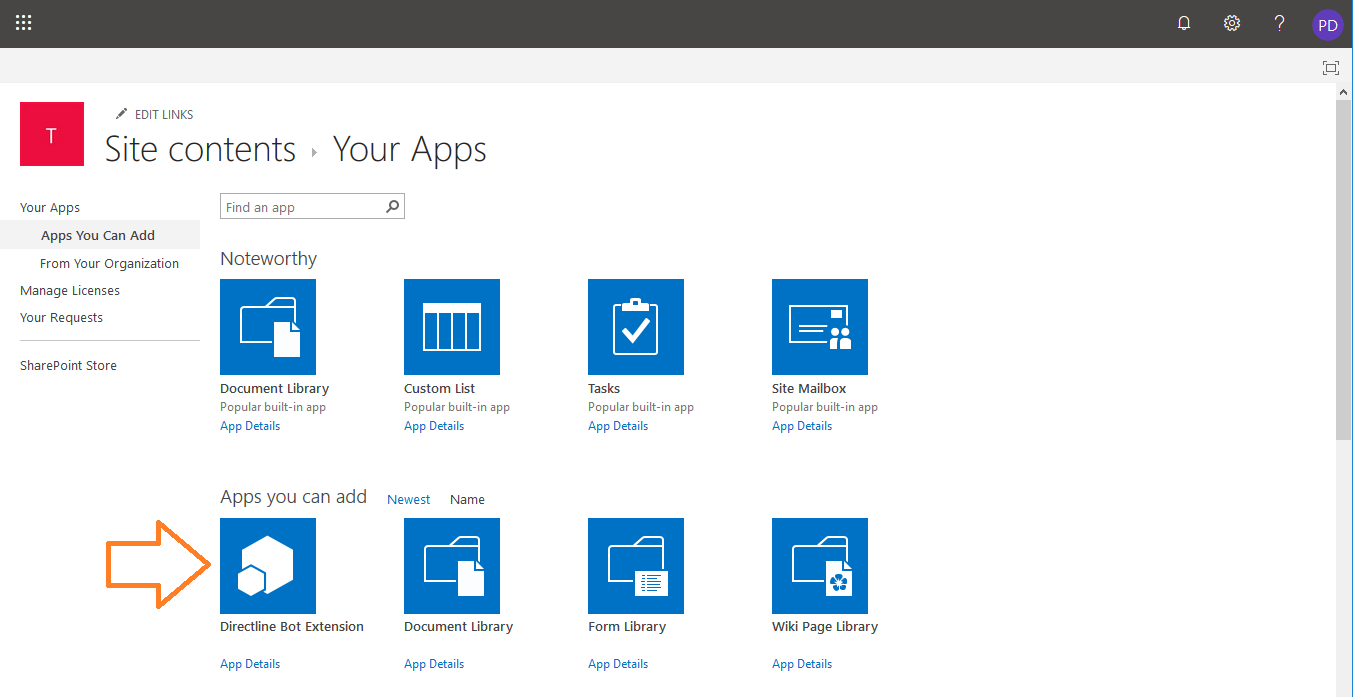Screen dimensions: 1353x697
Task: Open Site contents breadcrumb link
Action: click(x=200, y=149)
